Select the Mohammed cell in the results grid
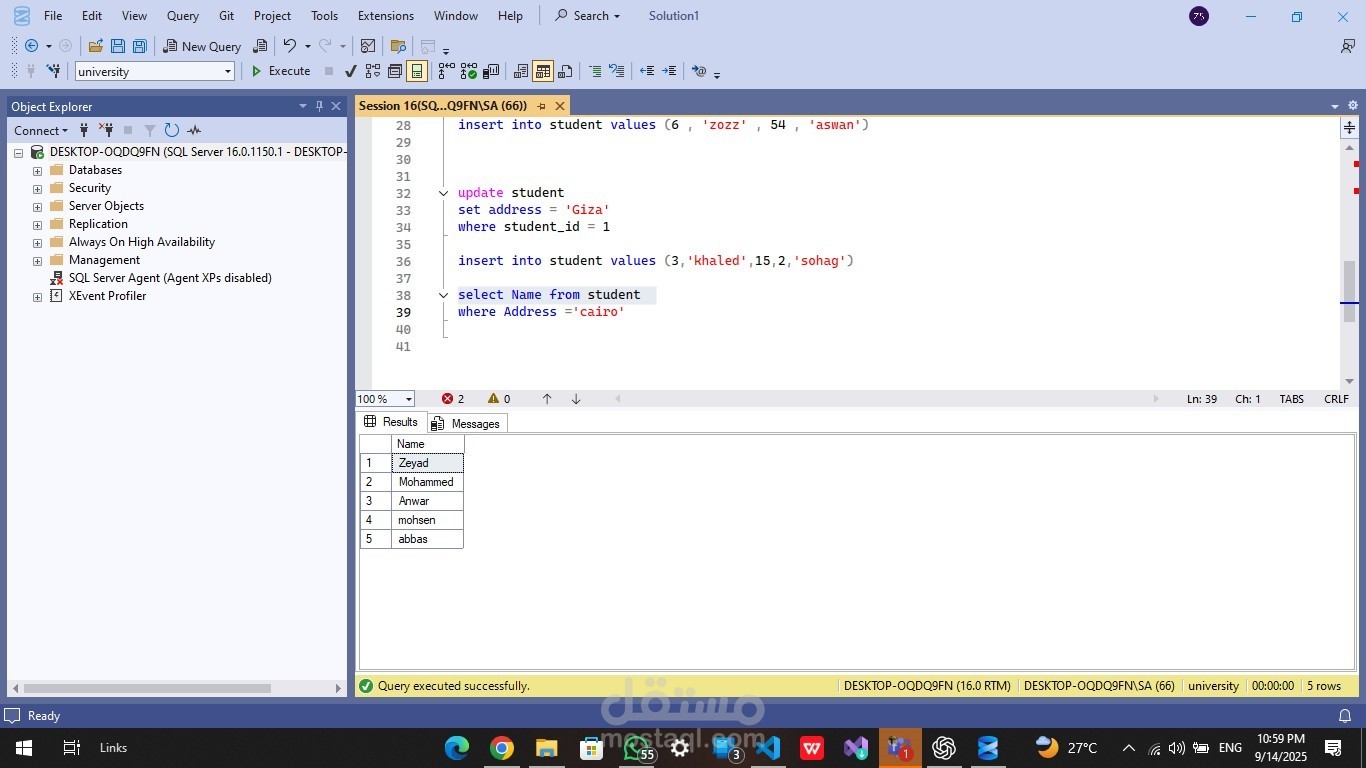The width and height of the screenshot is (1366, 768). [427, 482]
